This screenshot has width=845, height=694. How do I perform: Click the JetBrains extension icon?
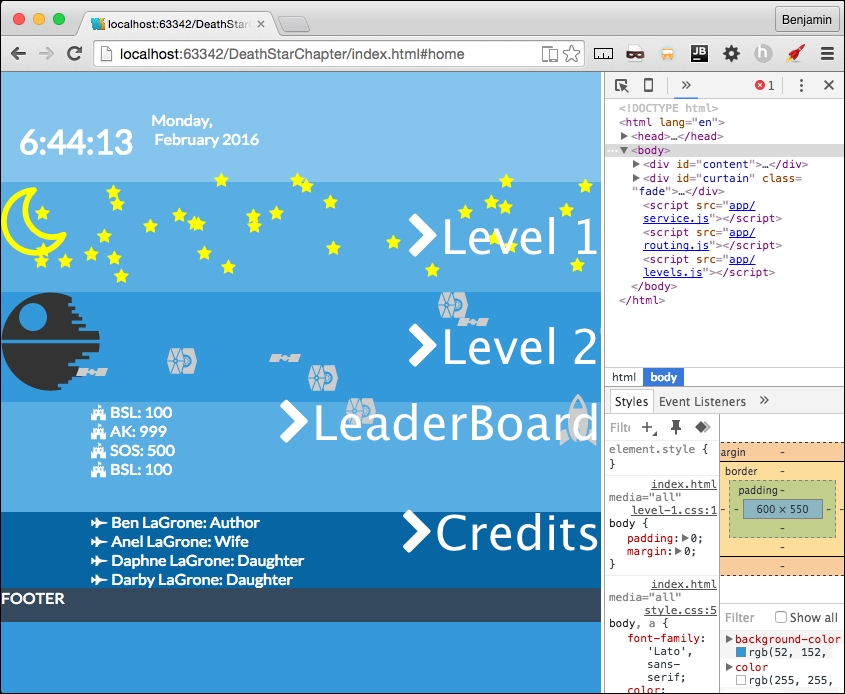[x=699, y=54]
